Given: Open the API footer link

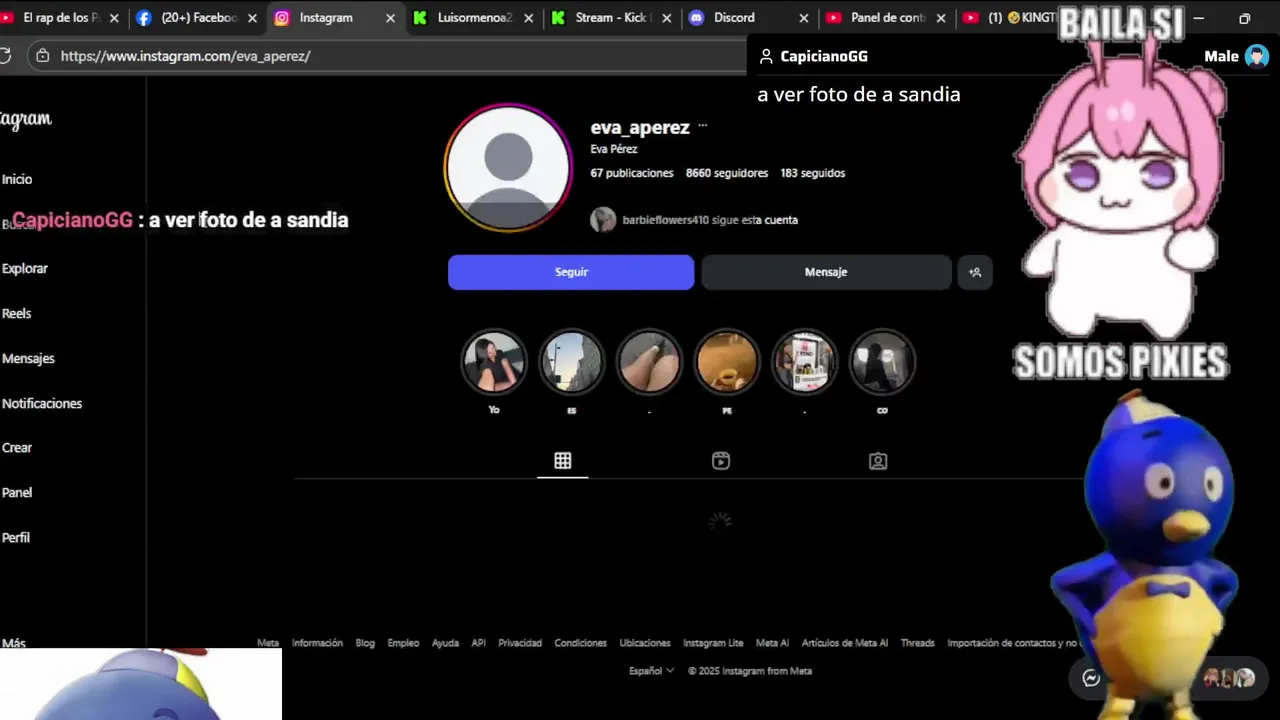Looking at the screenshot, I should coord(478,643).
